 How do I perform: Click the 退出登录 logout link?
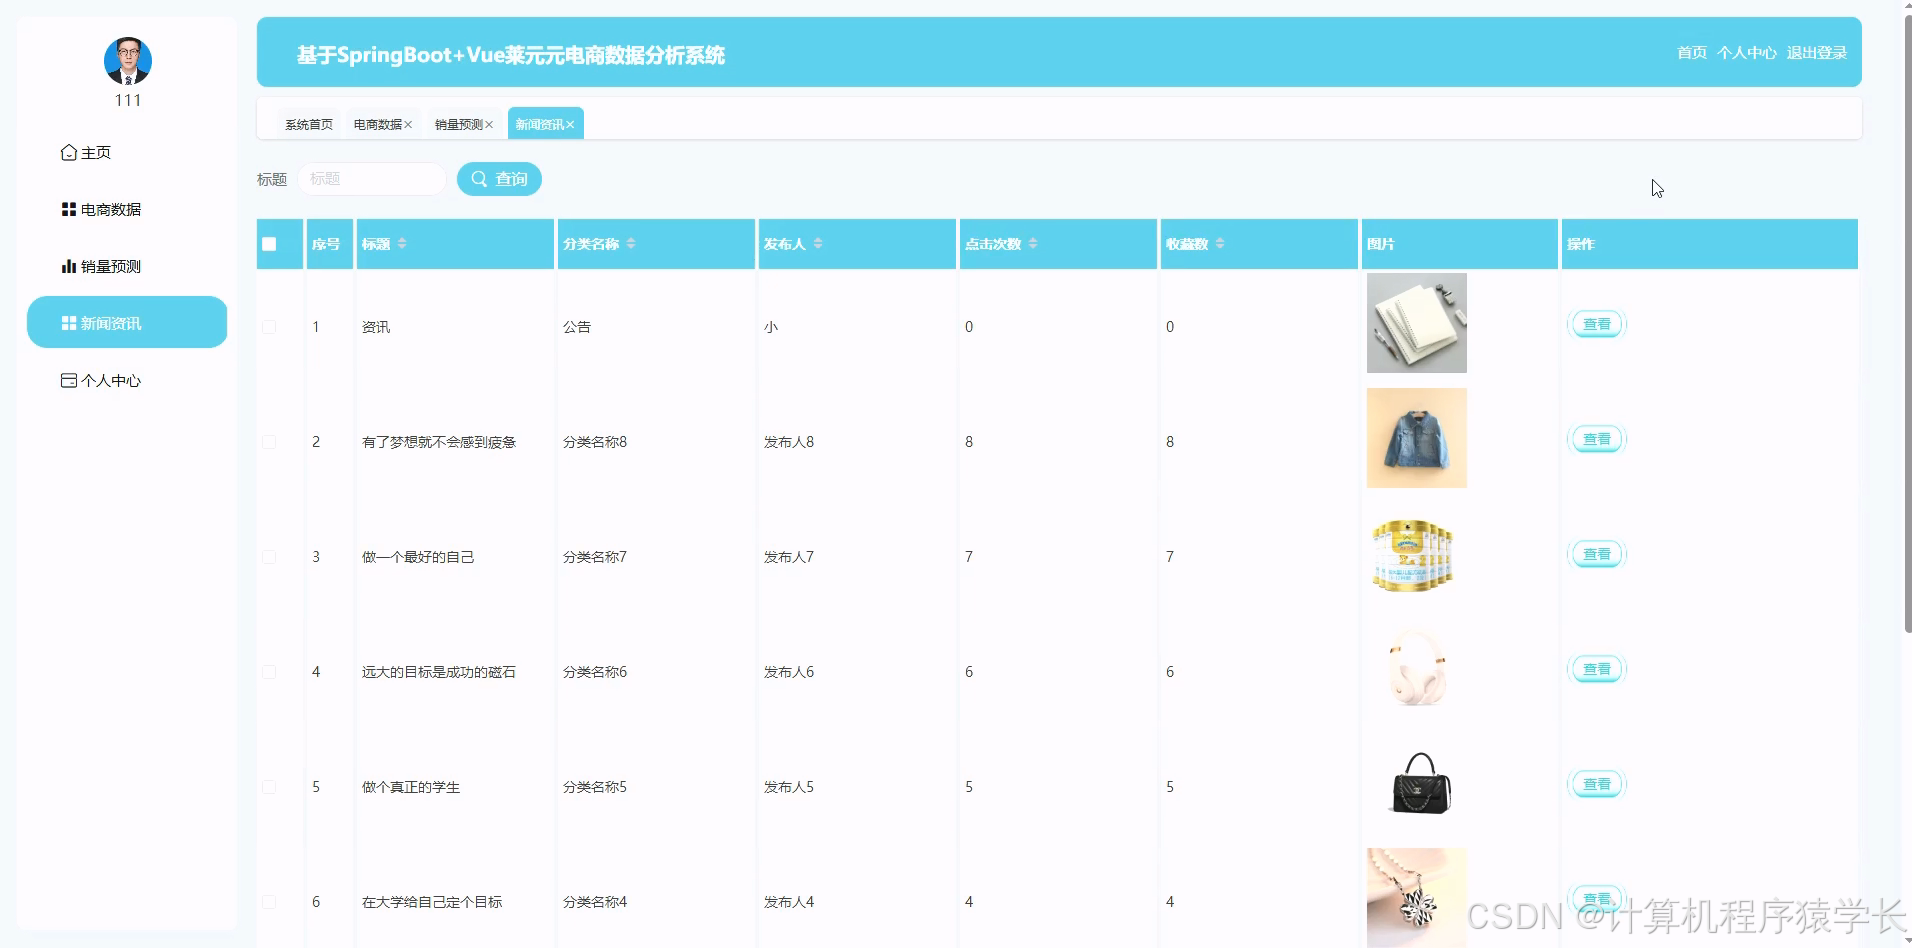coord(1816,52)
